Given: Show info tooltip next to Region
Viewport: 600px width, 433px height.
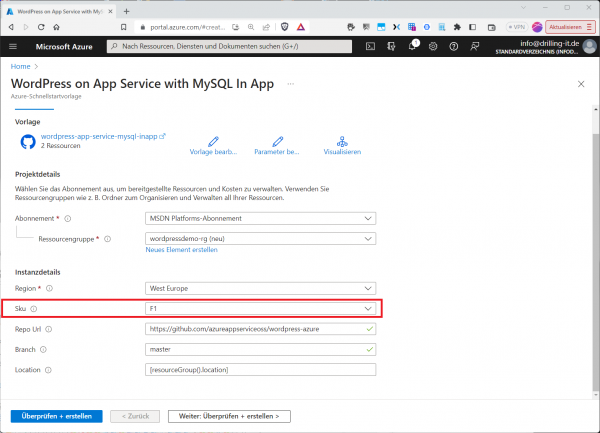Looking at the screenshot, I should coord(49,288).
